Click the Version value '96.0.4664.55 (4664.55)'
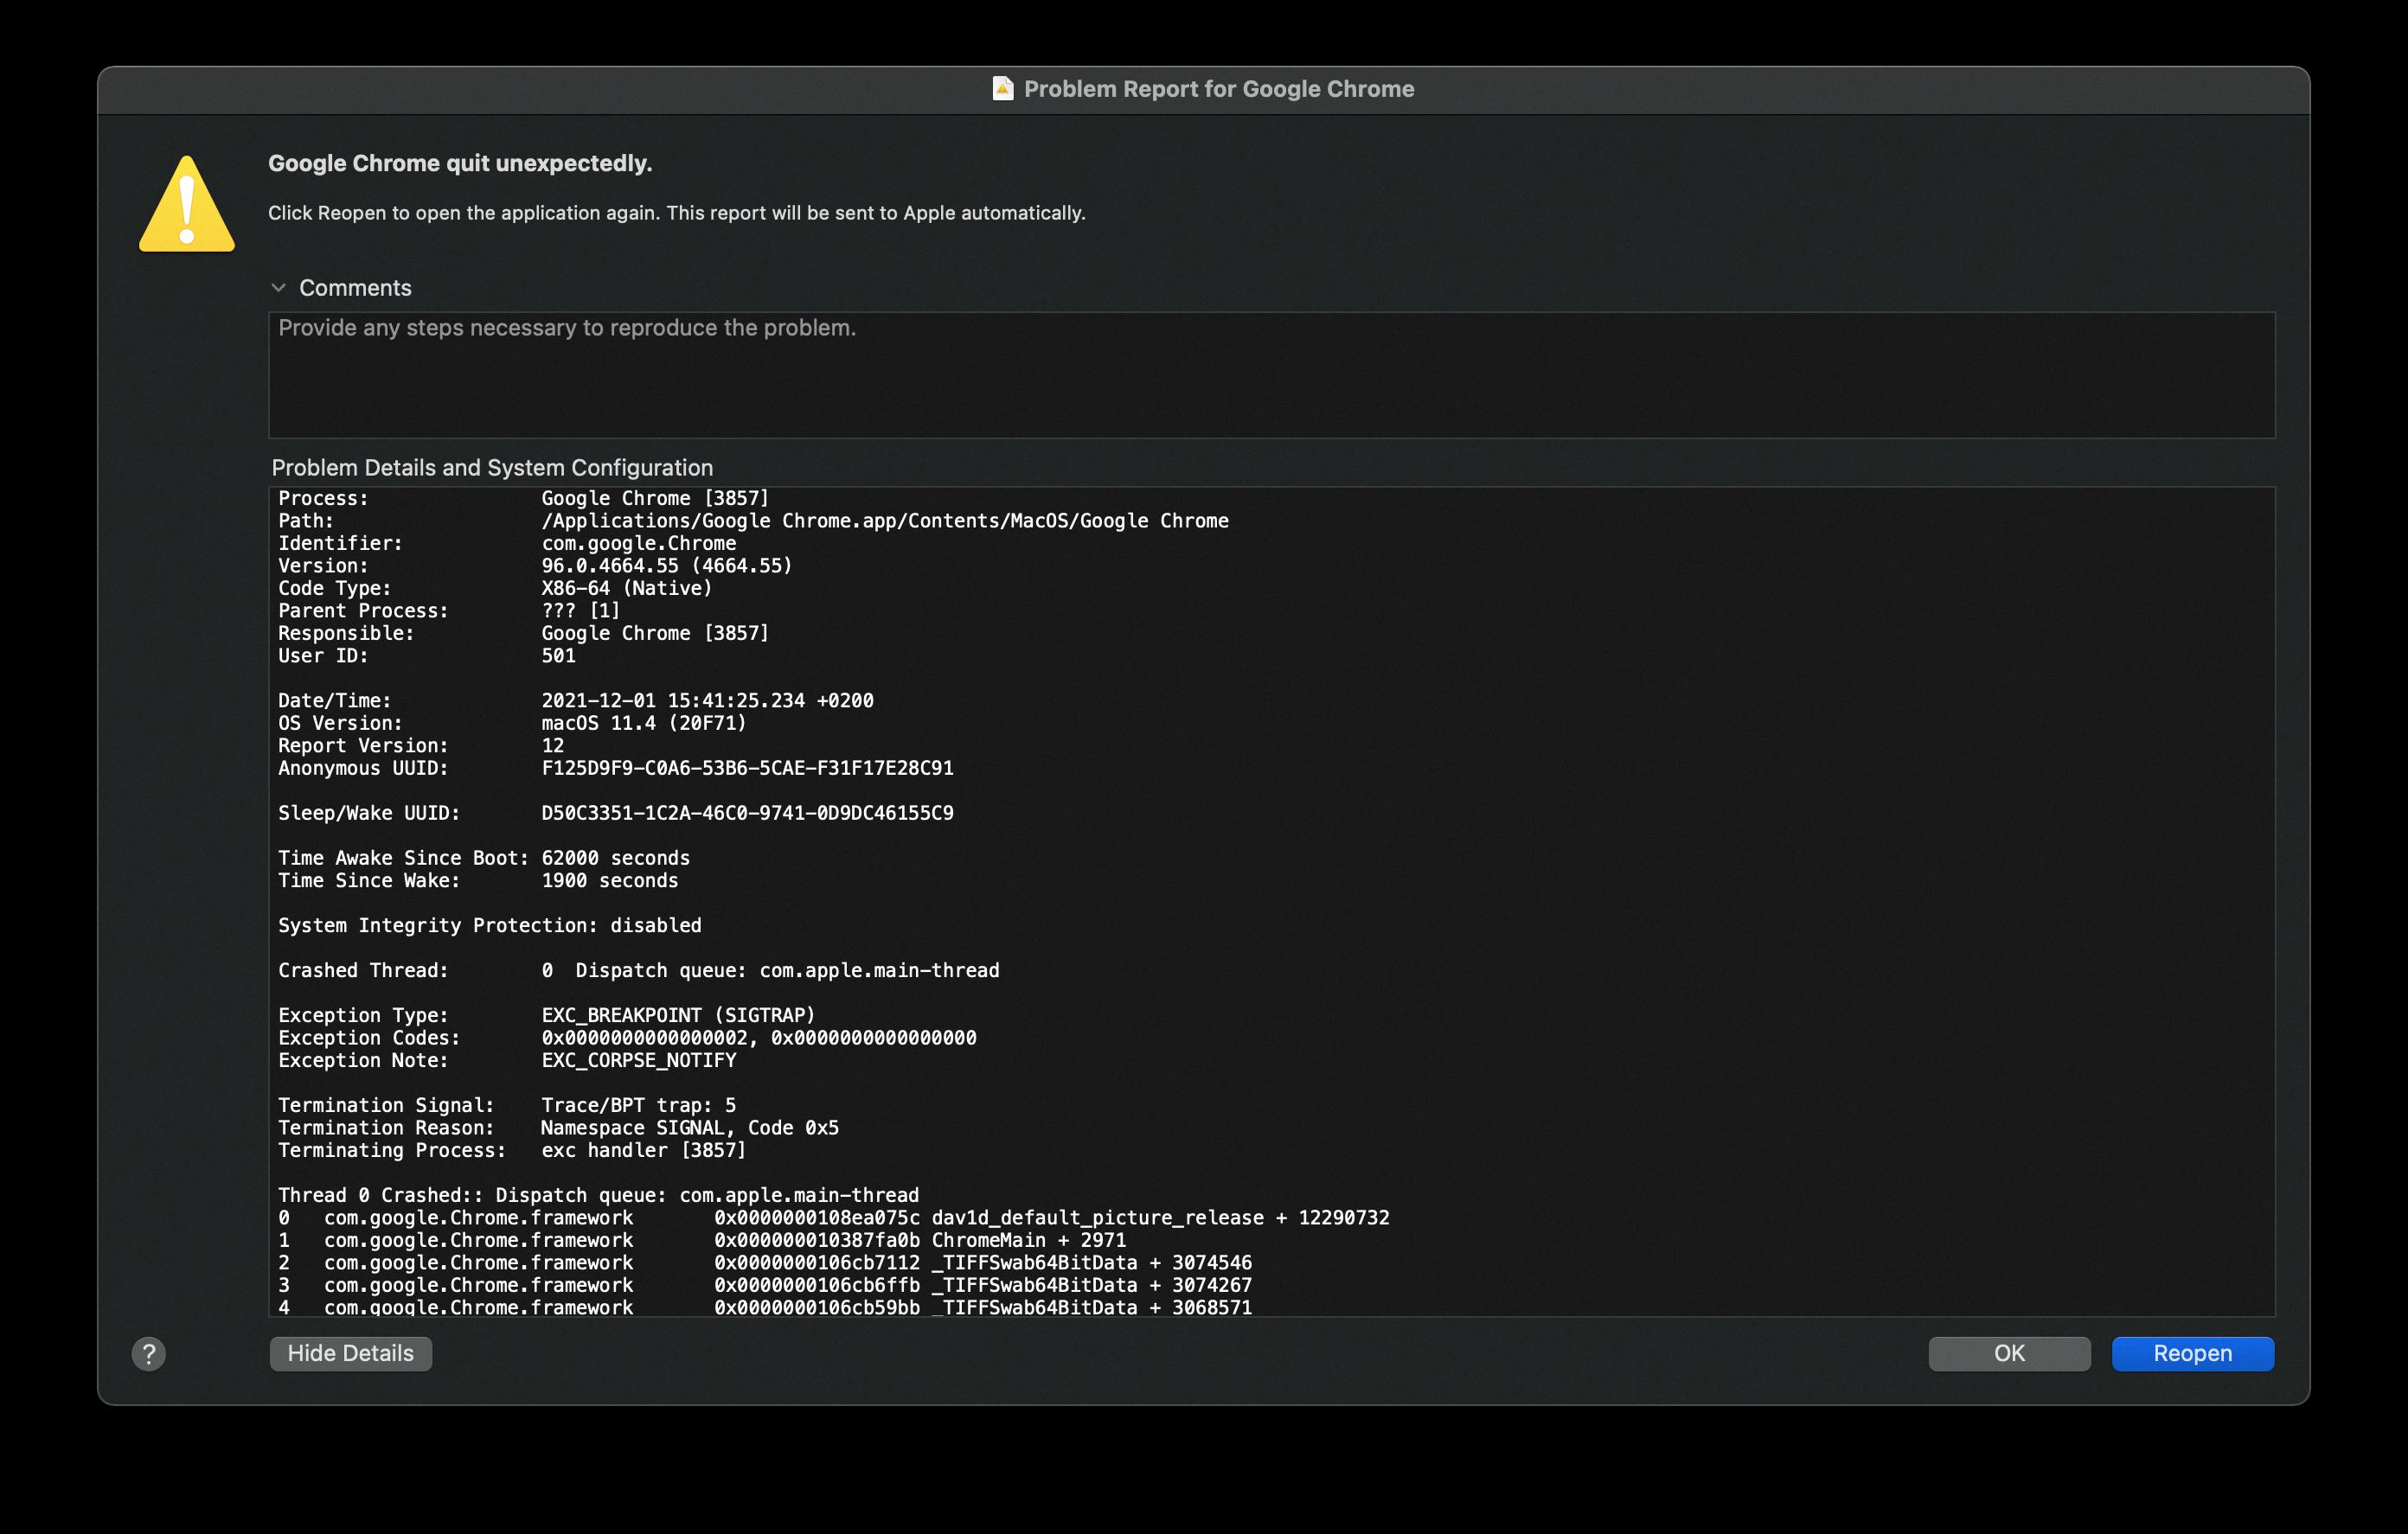Viewport: 2408px width, 1534px height. (667, 566)
